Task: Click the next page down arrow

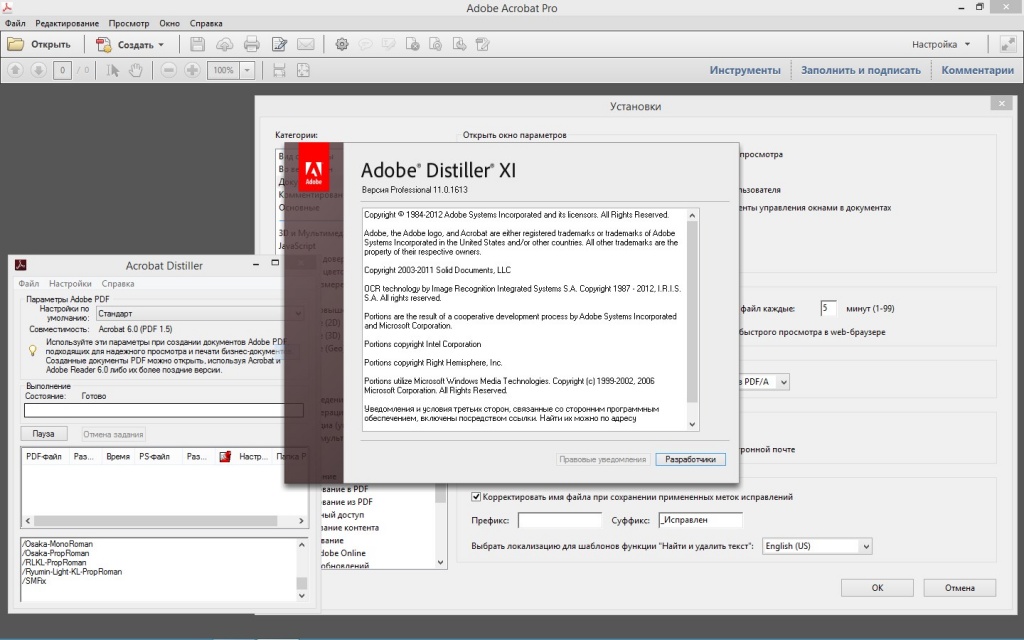Action: pyautogui.click(x=39, y=70)
